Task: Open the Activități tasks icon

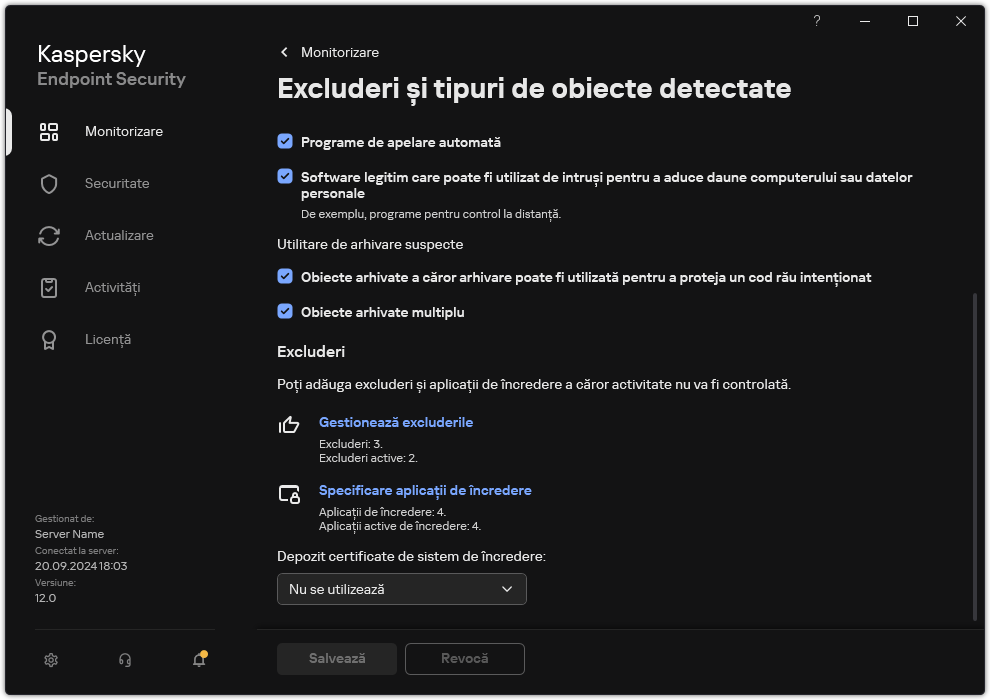Action: coord(48,287)
